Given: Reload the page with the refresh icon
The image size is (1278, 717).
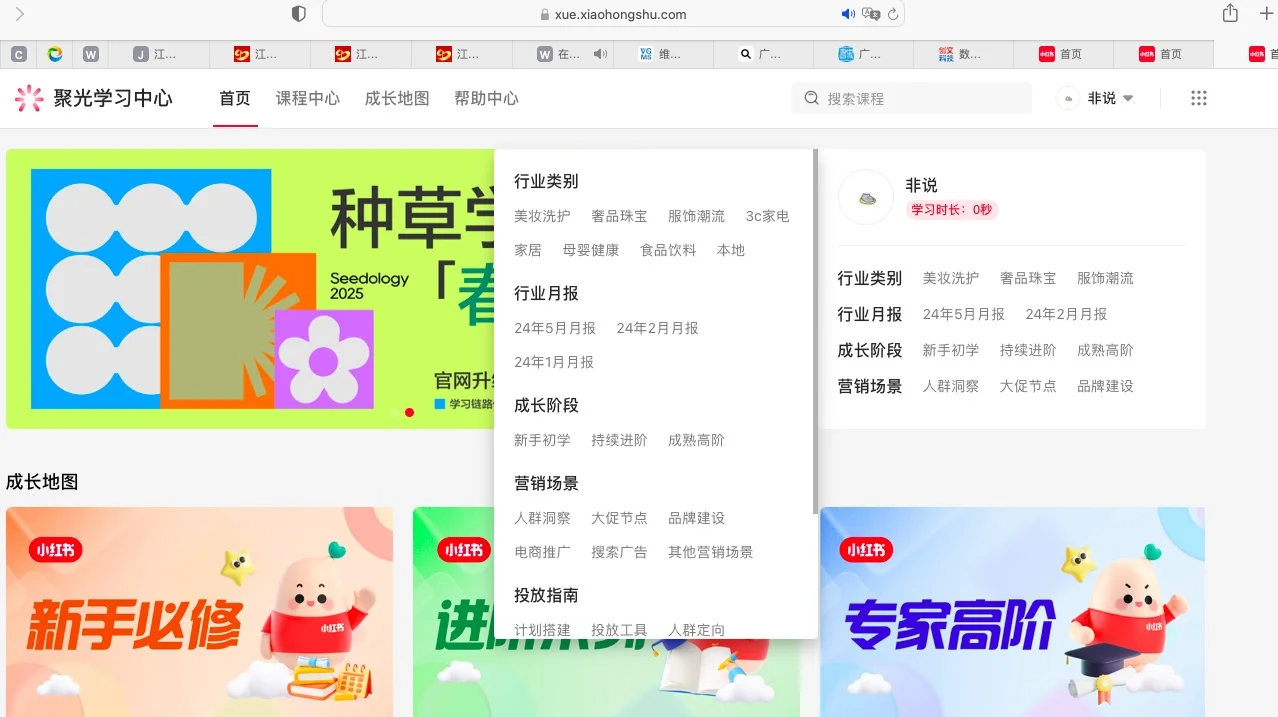Looking at the screenshot, I should [x=893, y=14].
